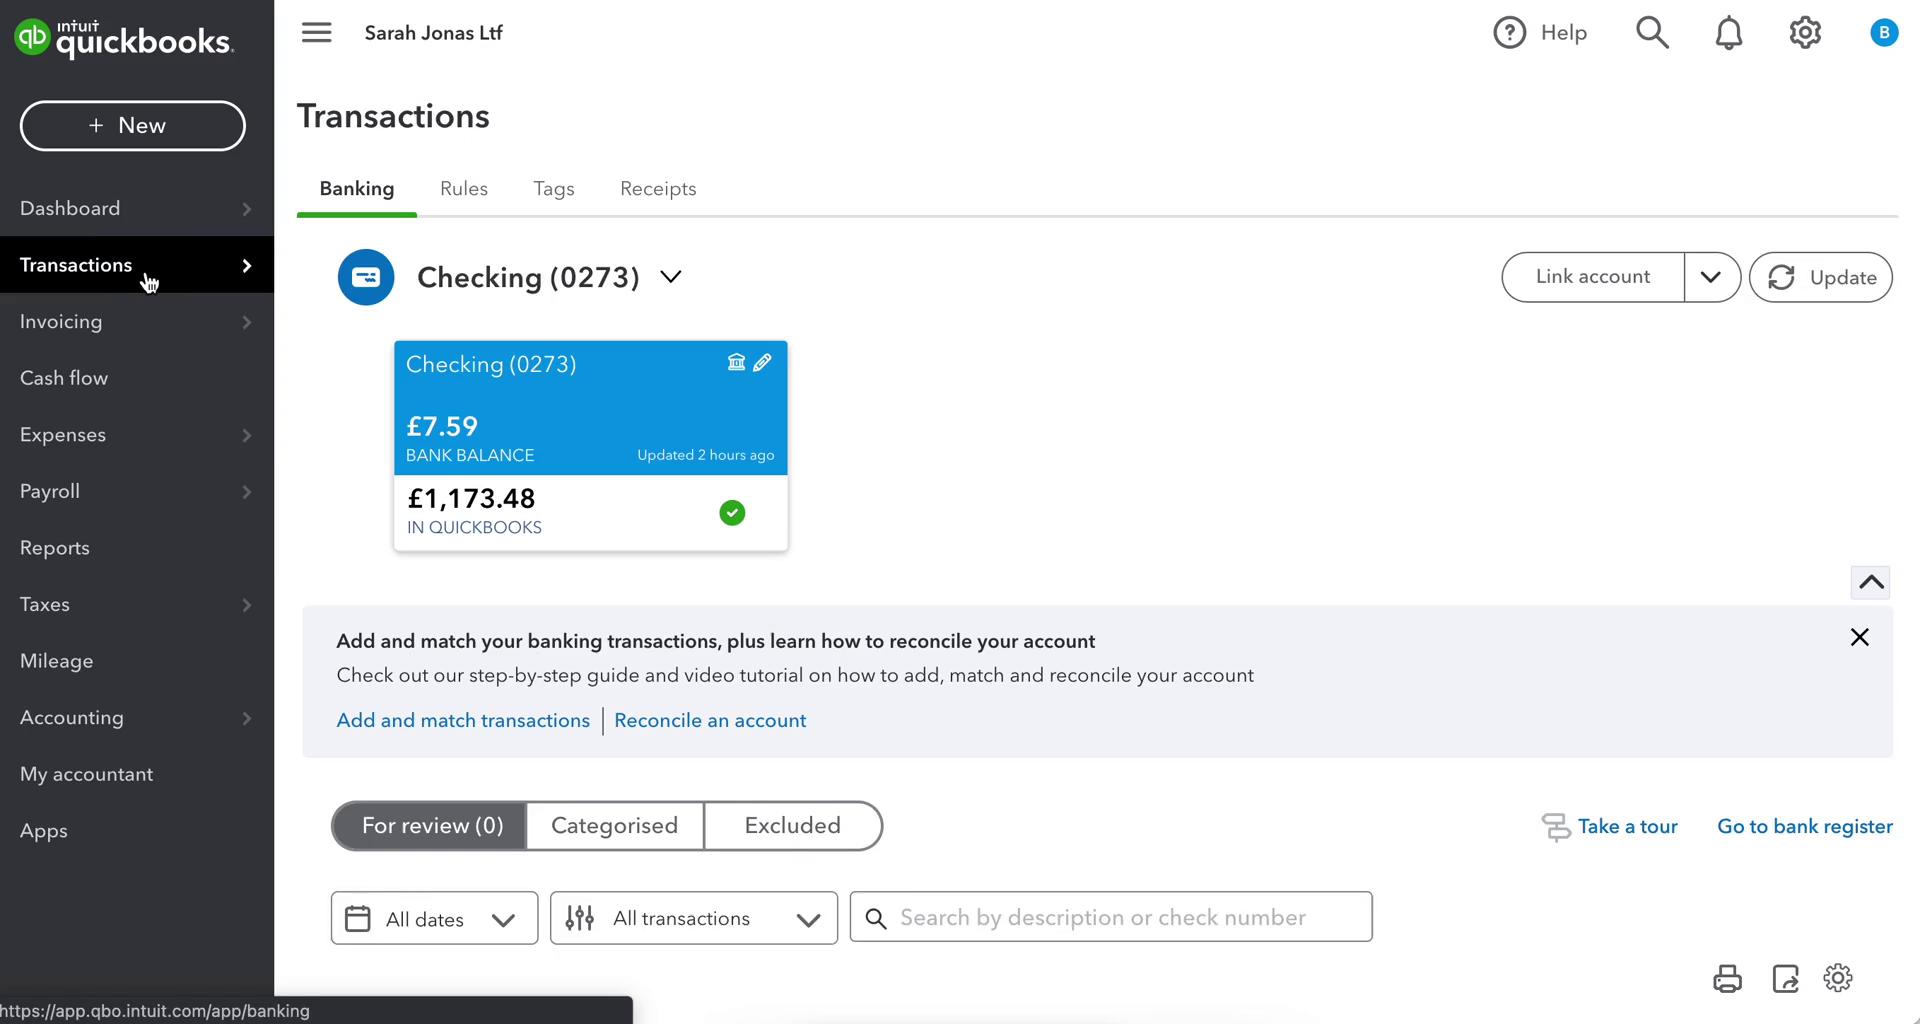This screenshot has width=1920, height=1024.
Task: Click the bank icon on Checking card
Action: pos(736,362)
